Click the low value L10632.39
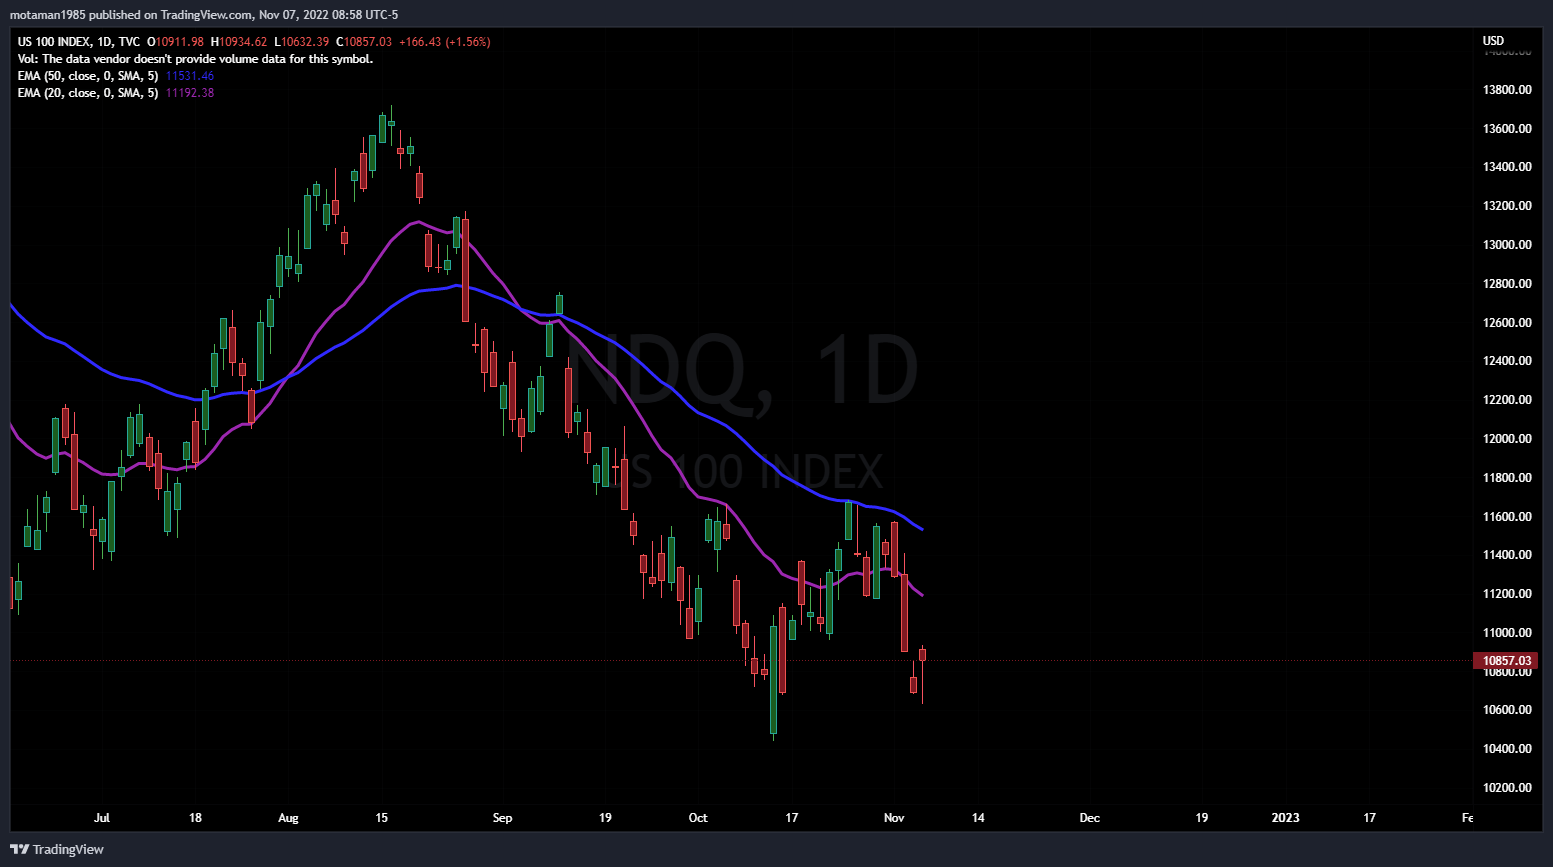 [x=302, y=42]
